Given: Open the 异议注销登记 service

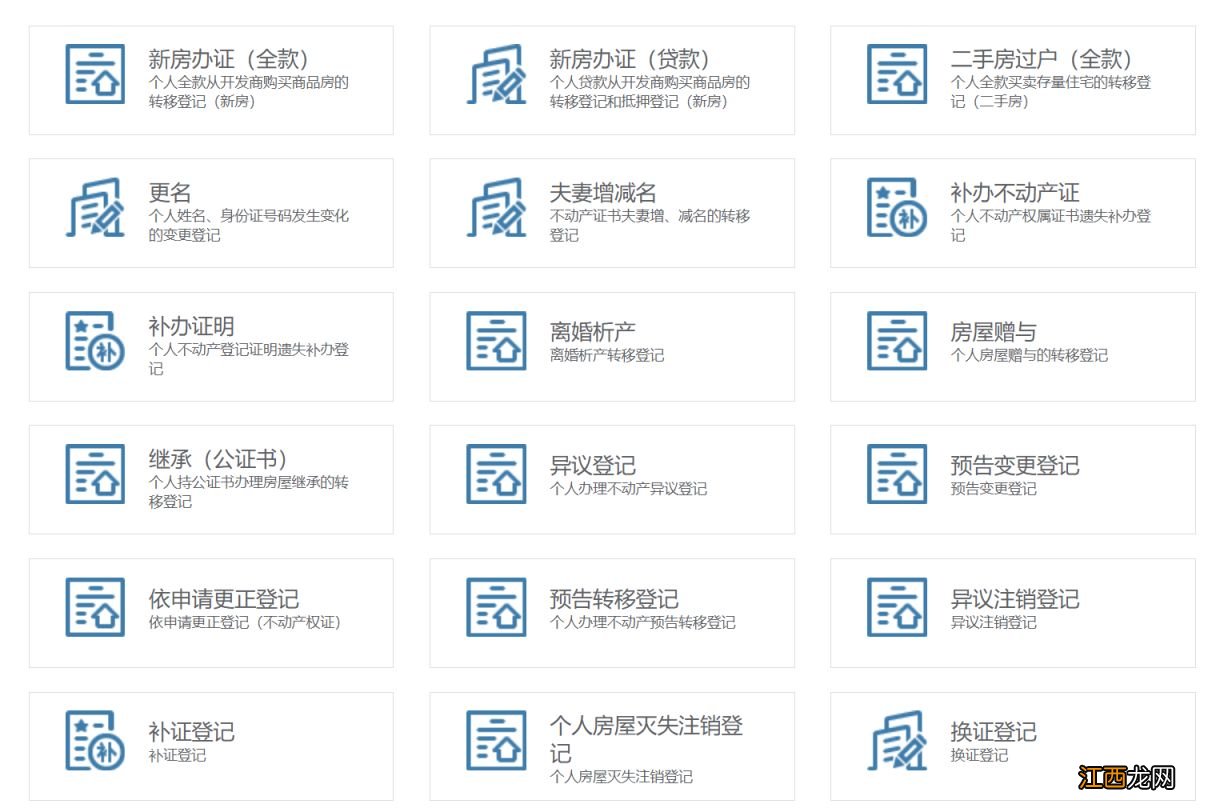Looking at the screenshot, I should pyautogui.click(x=1013, y=611).
